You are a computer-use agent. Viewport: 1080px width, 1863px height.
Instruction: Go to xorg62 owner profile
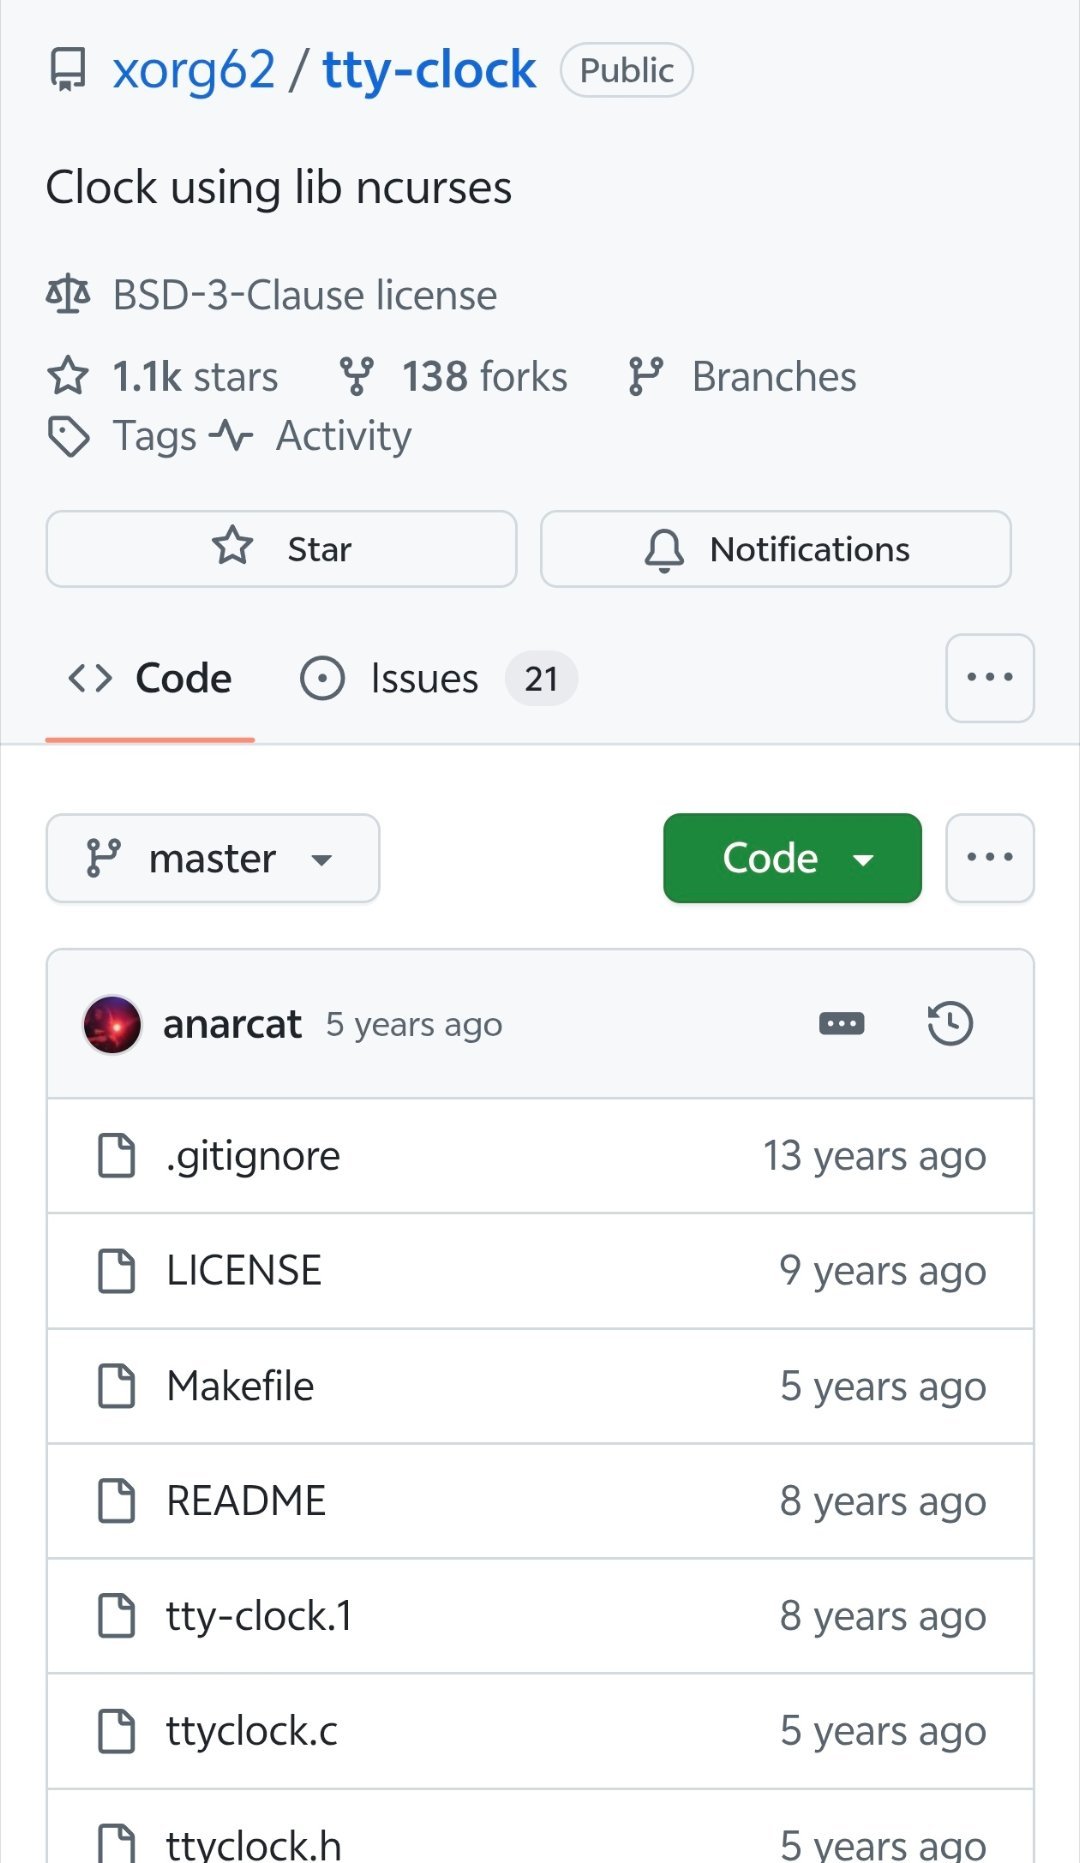point(193,70)
